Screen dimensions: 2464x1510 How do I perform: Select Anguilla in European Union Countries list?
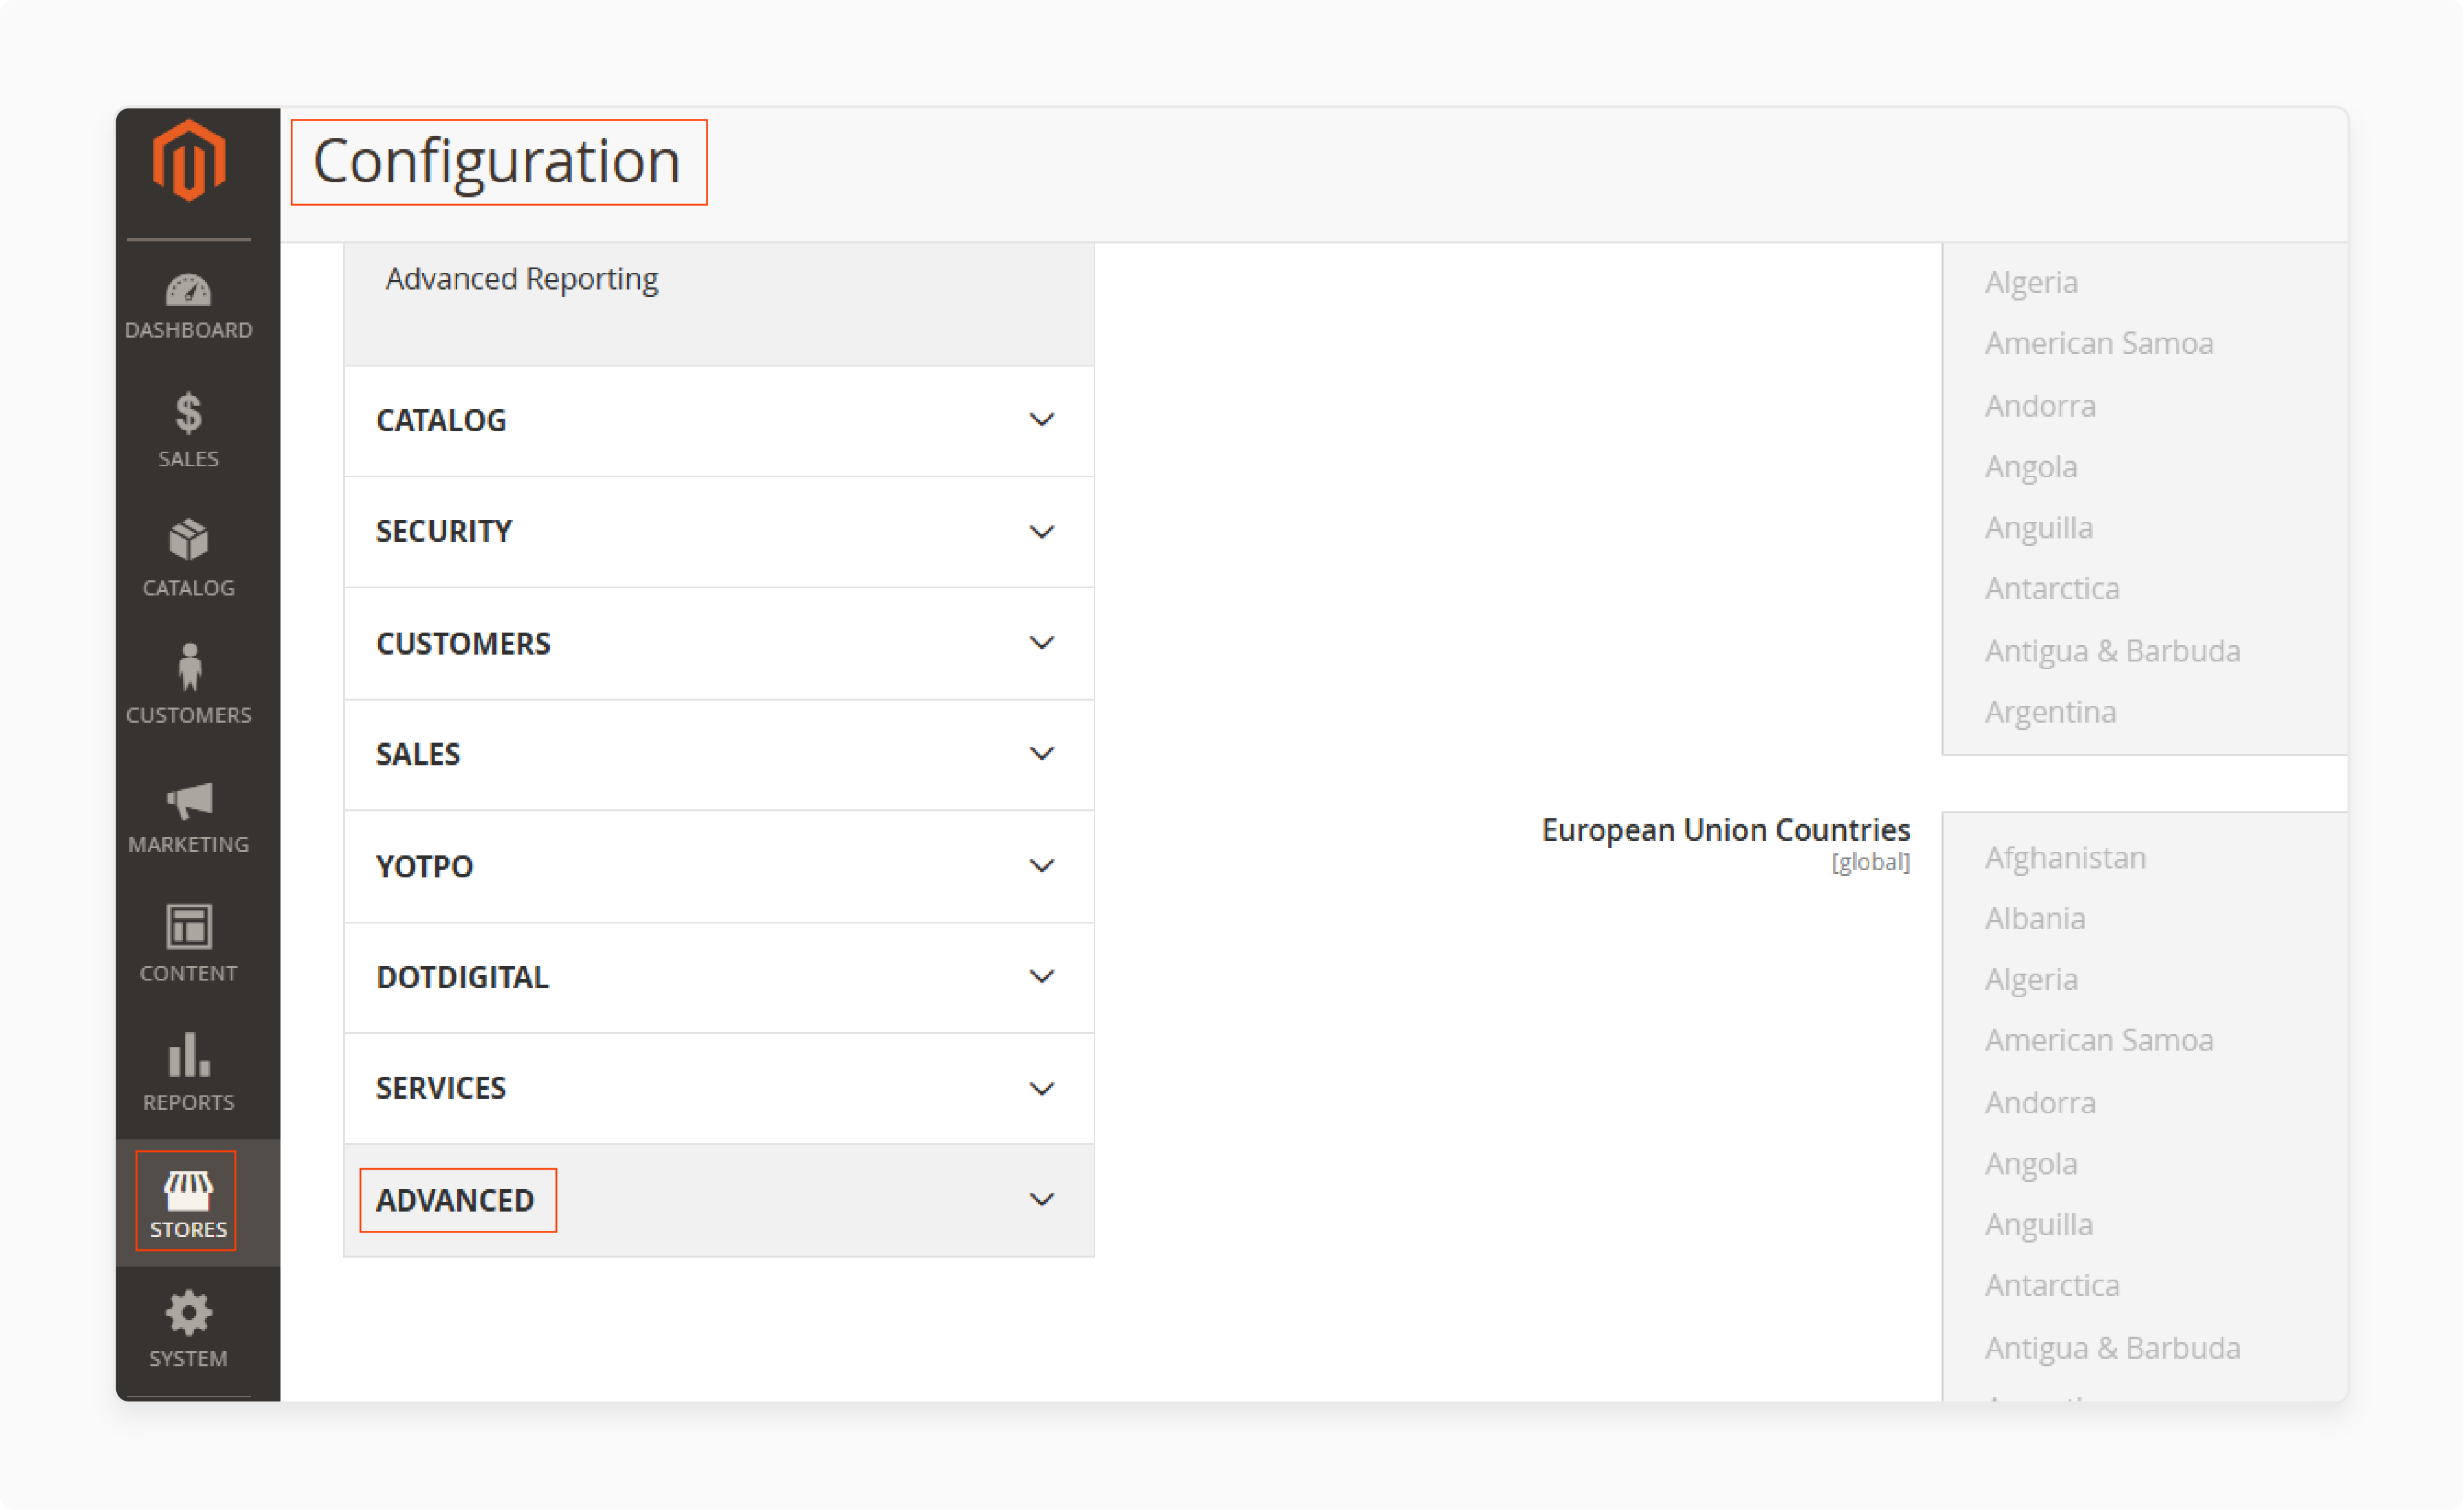[2039, 1225]
